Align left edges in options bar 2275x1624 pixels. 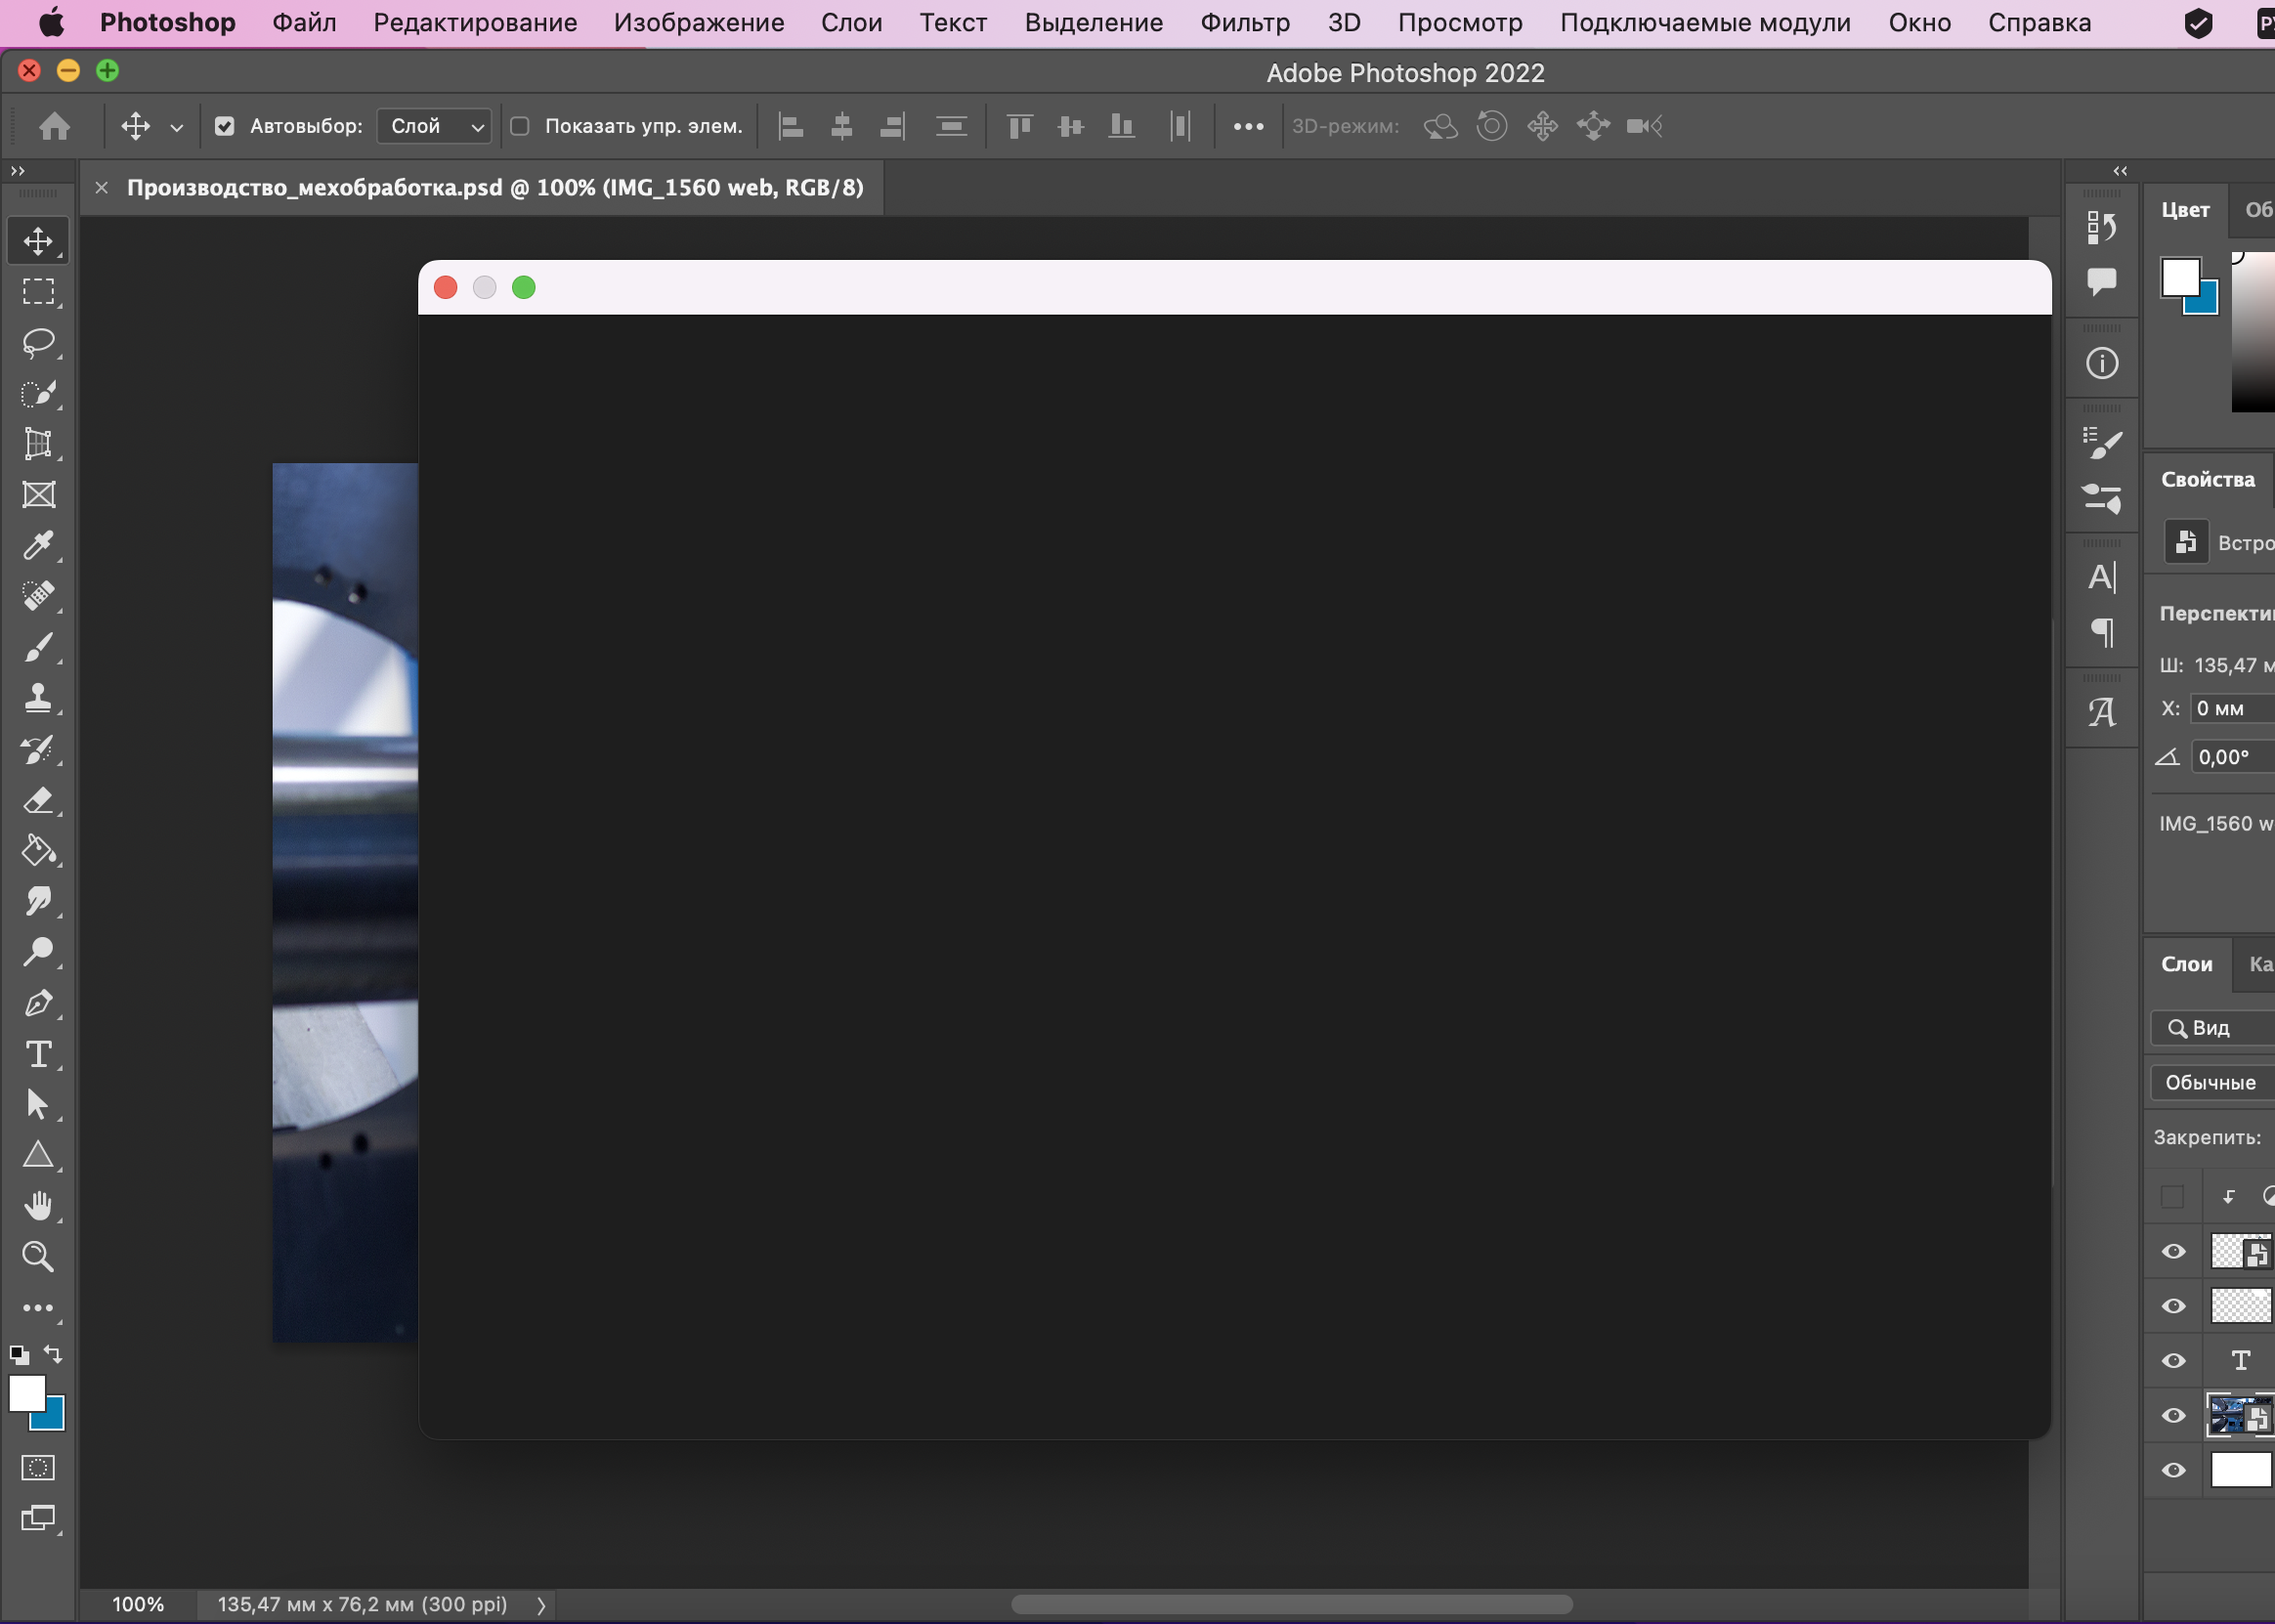791,126
